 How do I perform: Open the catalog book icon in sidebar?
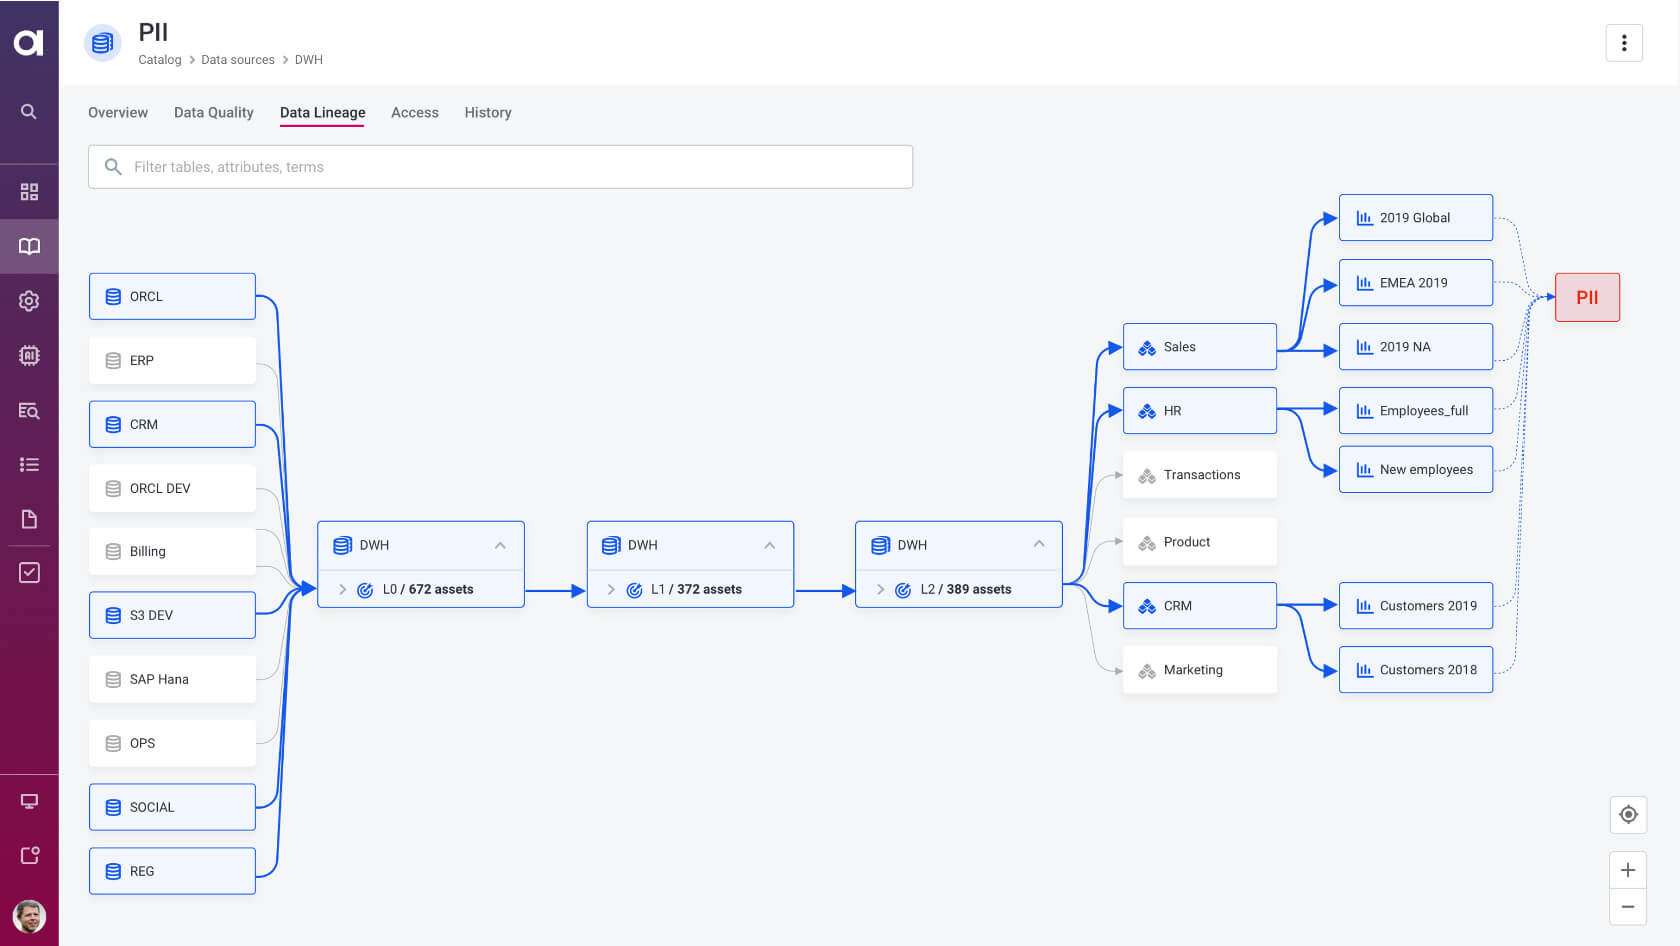pos(29,246)
